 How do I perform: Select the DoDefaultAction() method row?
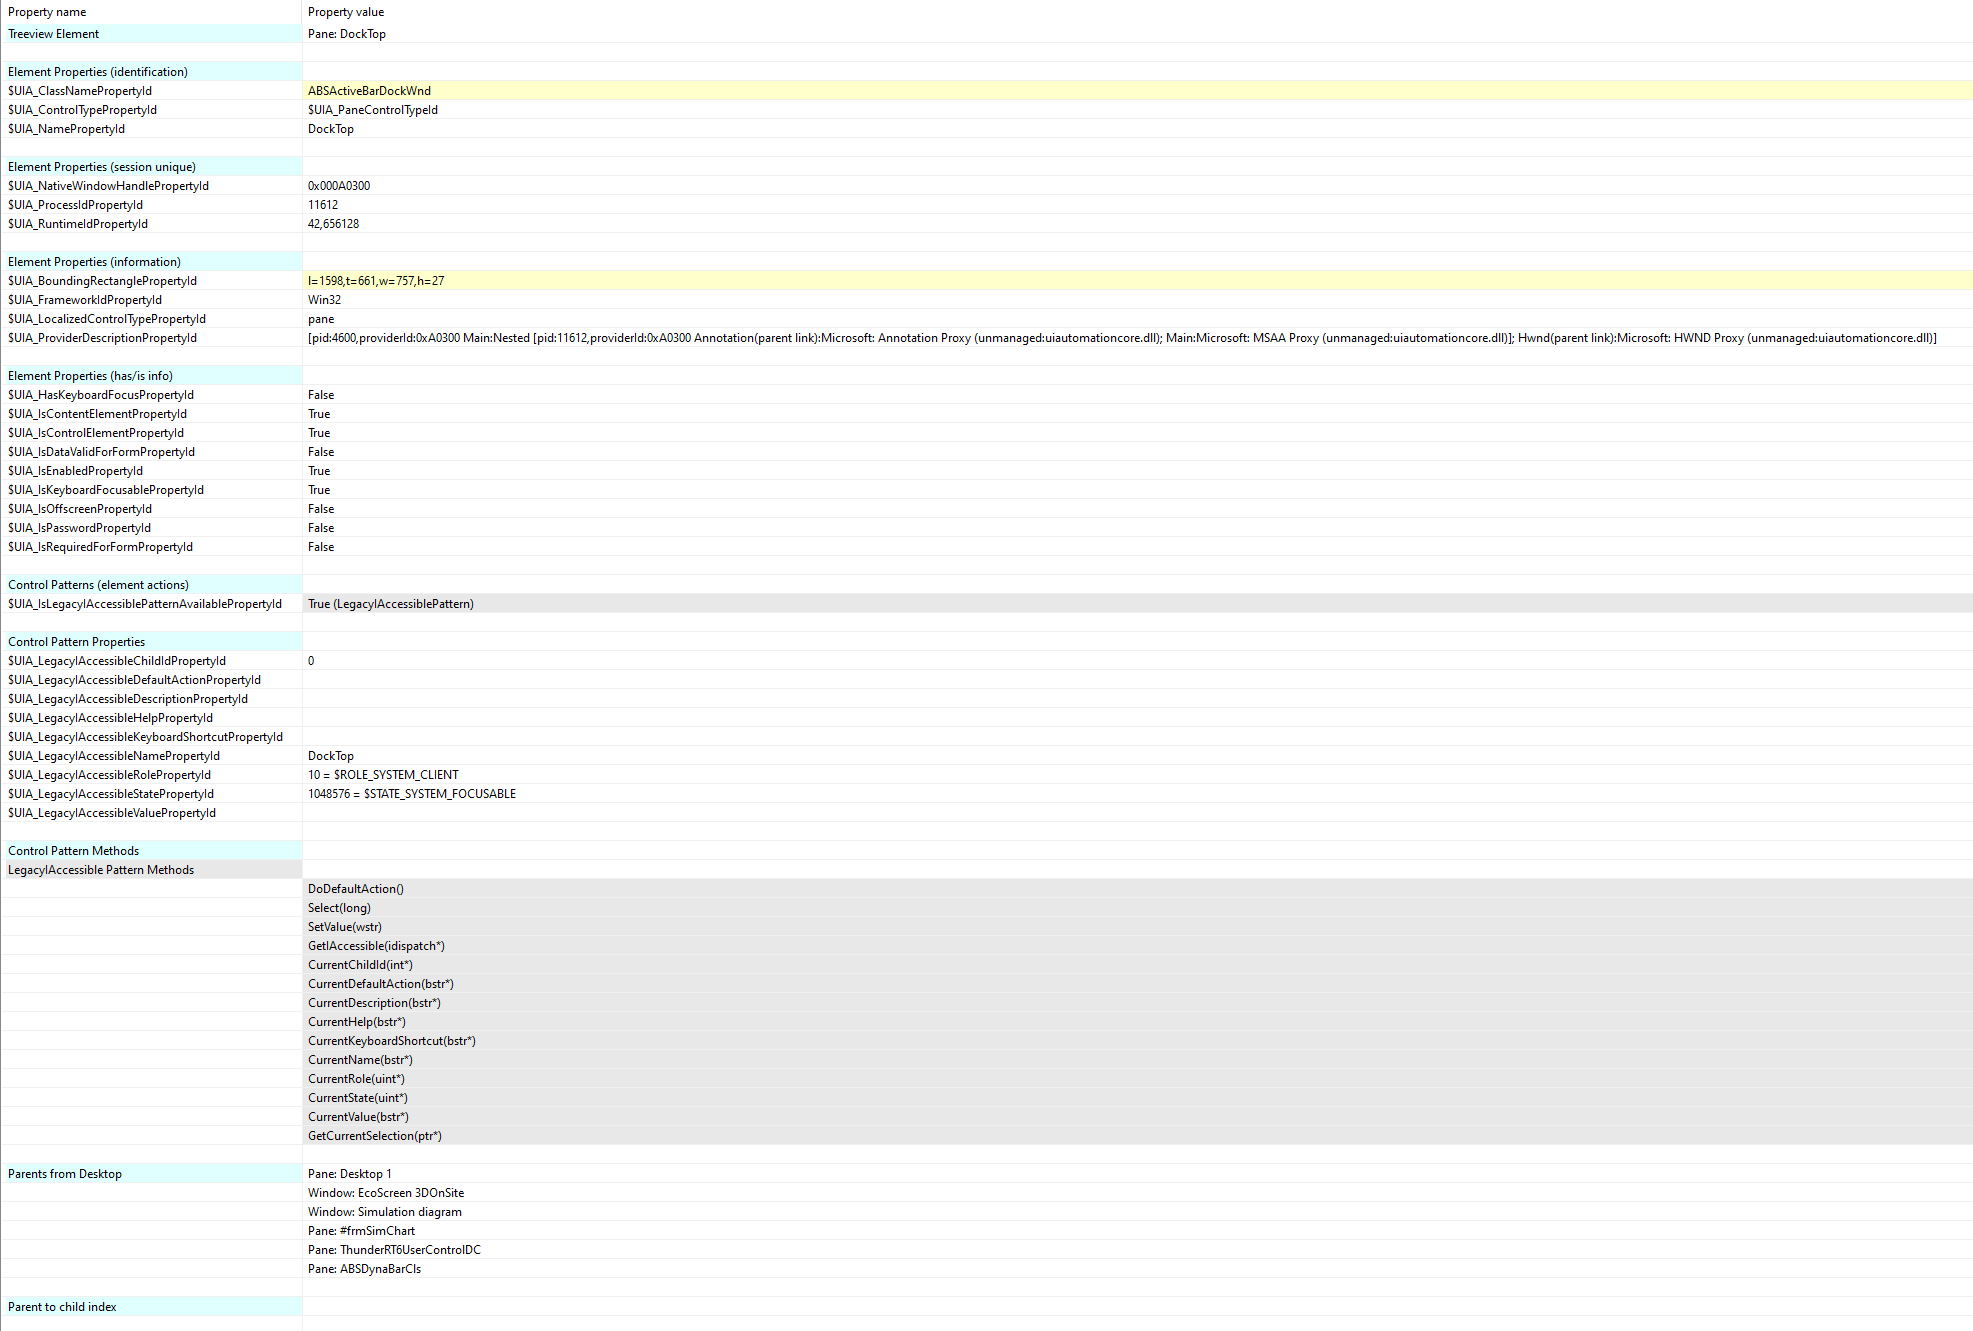pos(1137,889)
